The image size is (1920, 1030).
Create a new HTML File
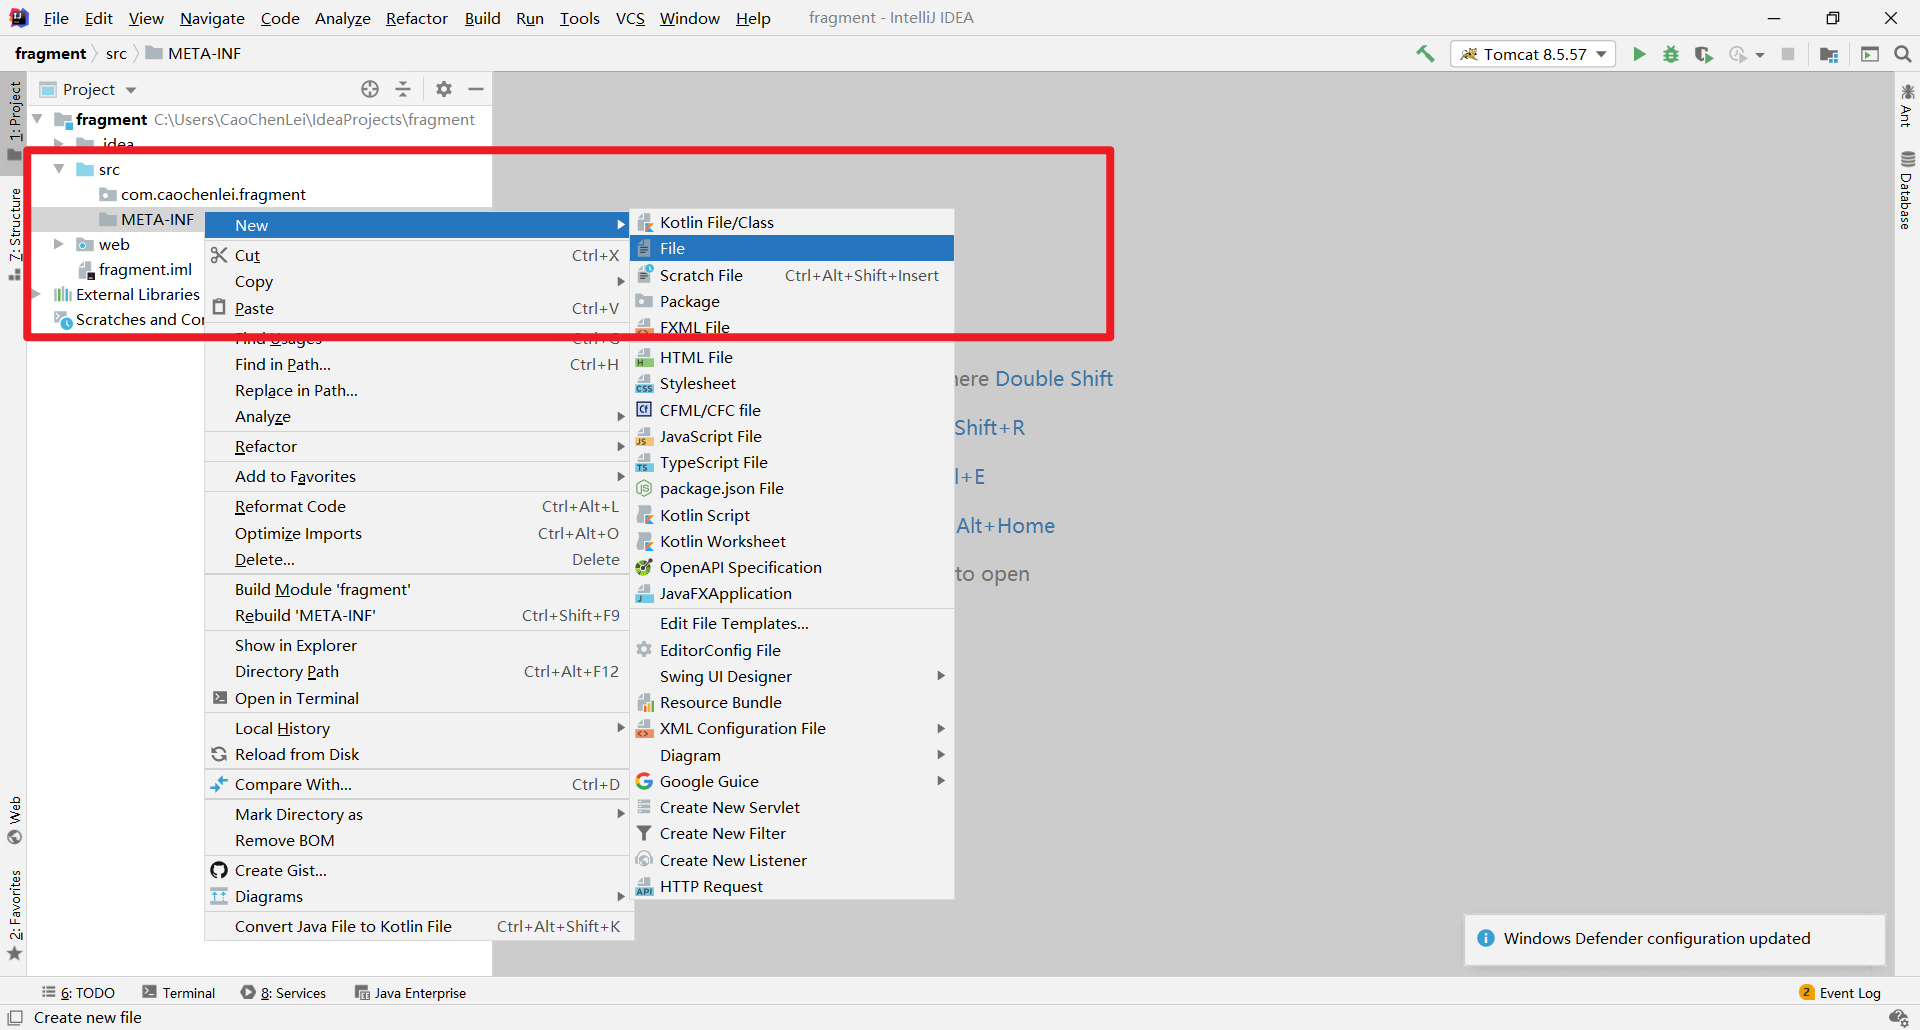(x=791, y=357)
